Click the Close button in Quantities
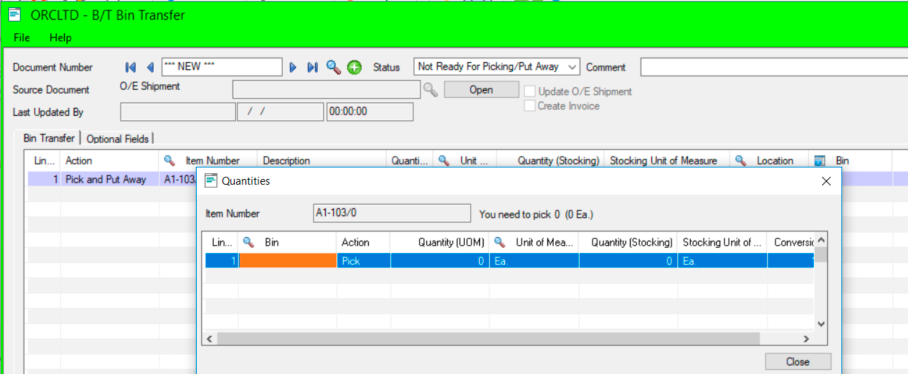This screenshot has height=374, width=908. [x=797, y=362]
